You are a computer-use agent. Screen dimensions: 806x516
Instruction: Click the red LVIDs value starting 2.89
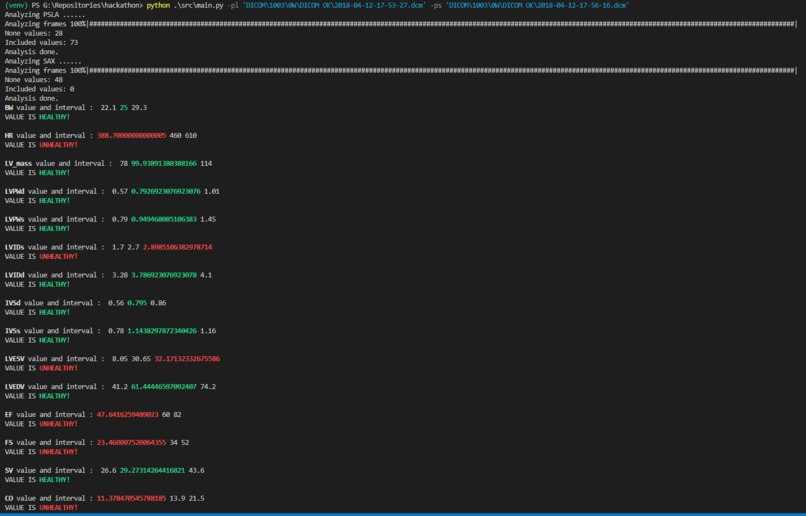point(177,247)
